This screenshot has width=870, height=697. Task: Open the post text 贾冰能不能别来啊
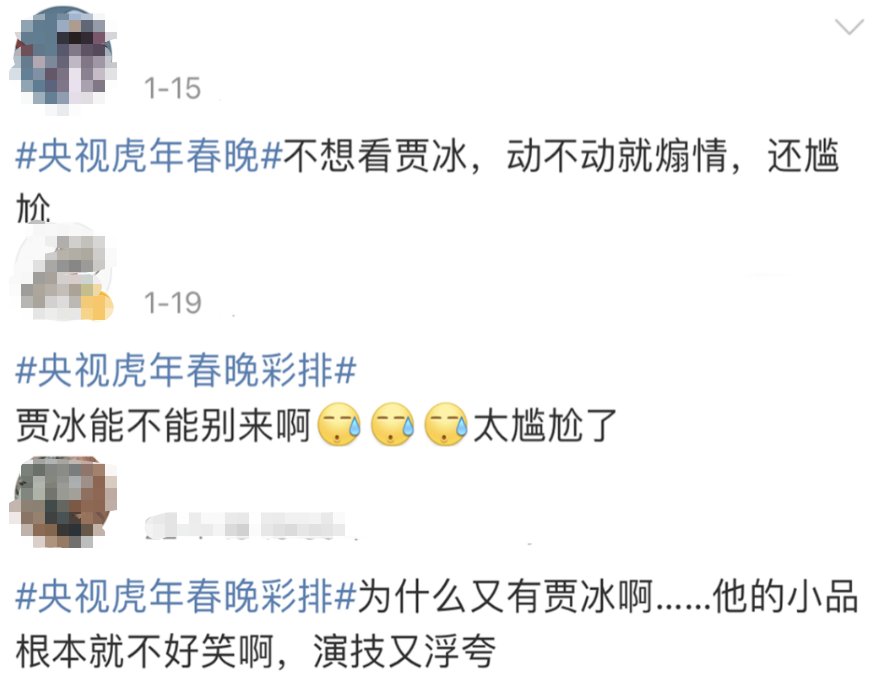coord(163,426)
